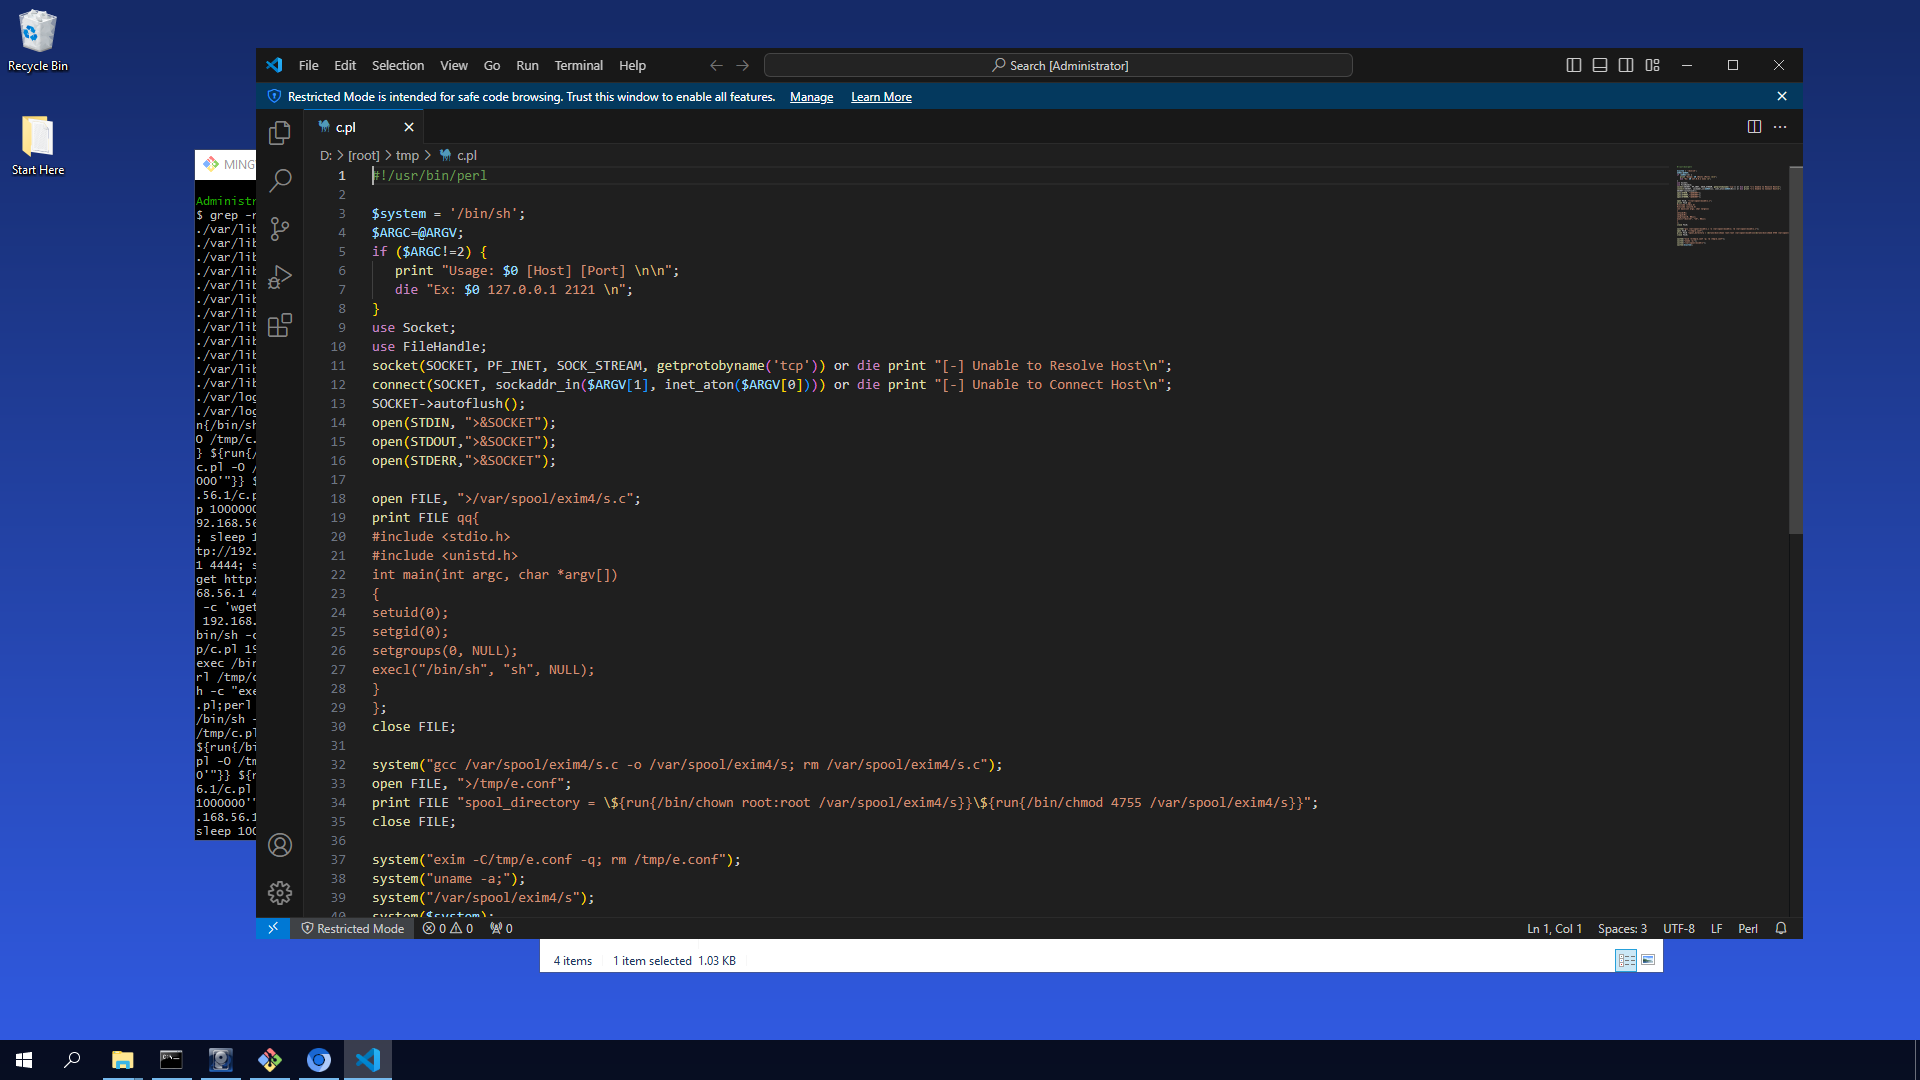The height and width of the screenshot is (1080, 1920).
Task: Open Run and Debug view
Action: click(280, 277)
